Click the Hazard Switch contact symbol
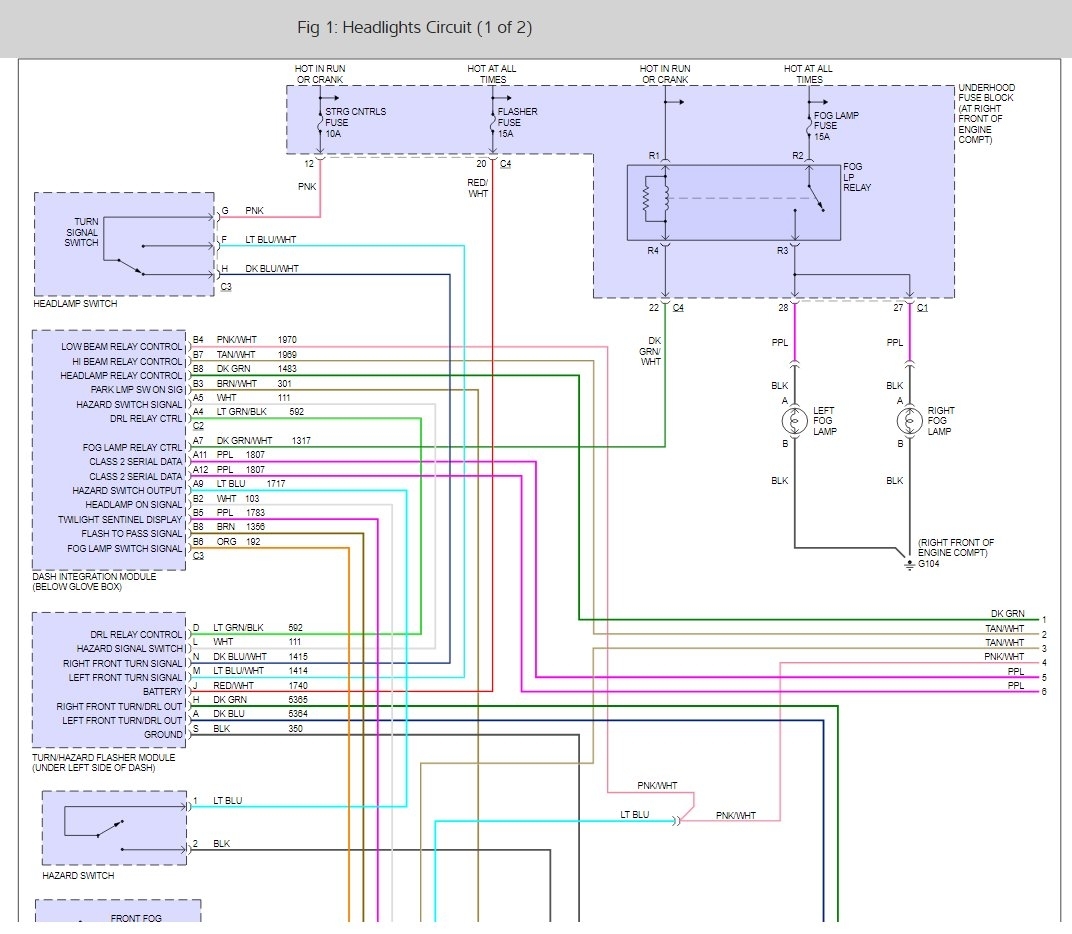Screen dimensions: 1072x934 tap(110, 829)
